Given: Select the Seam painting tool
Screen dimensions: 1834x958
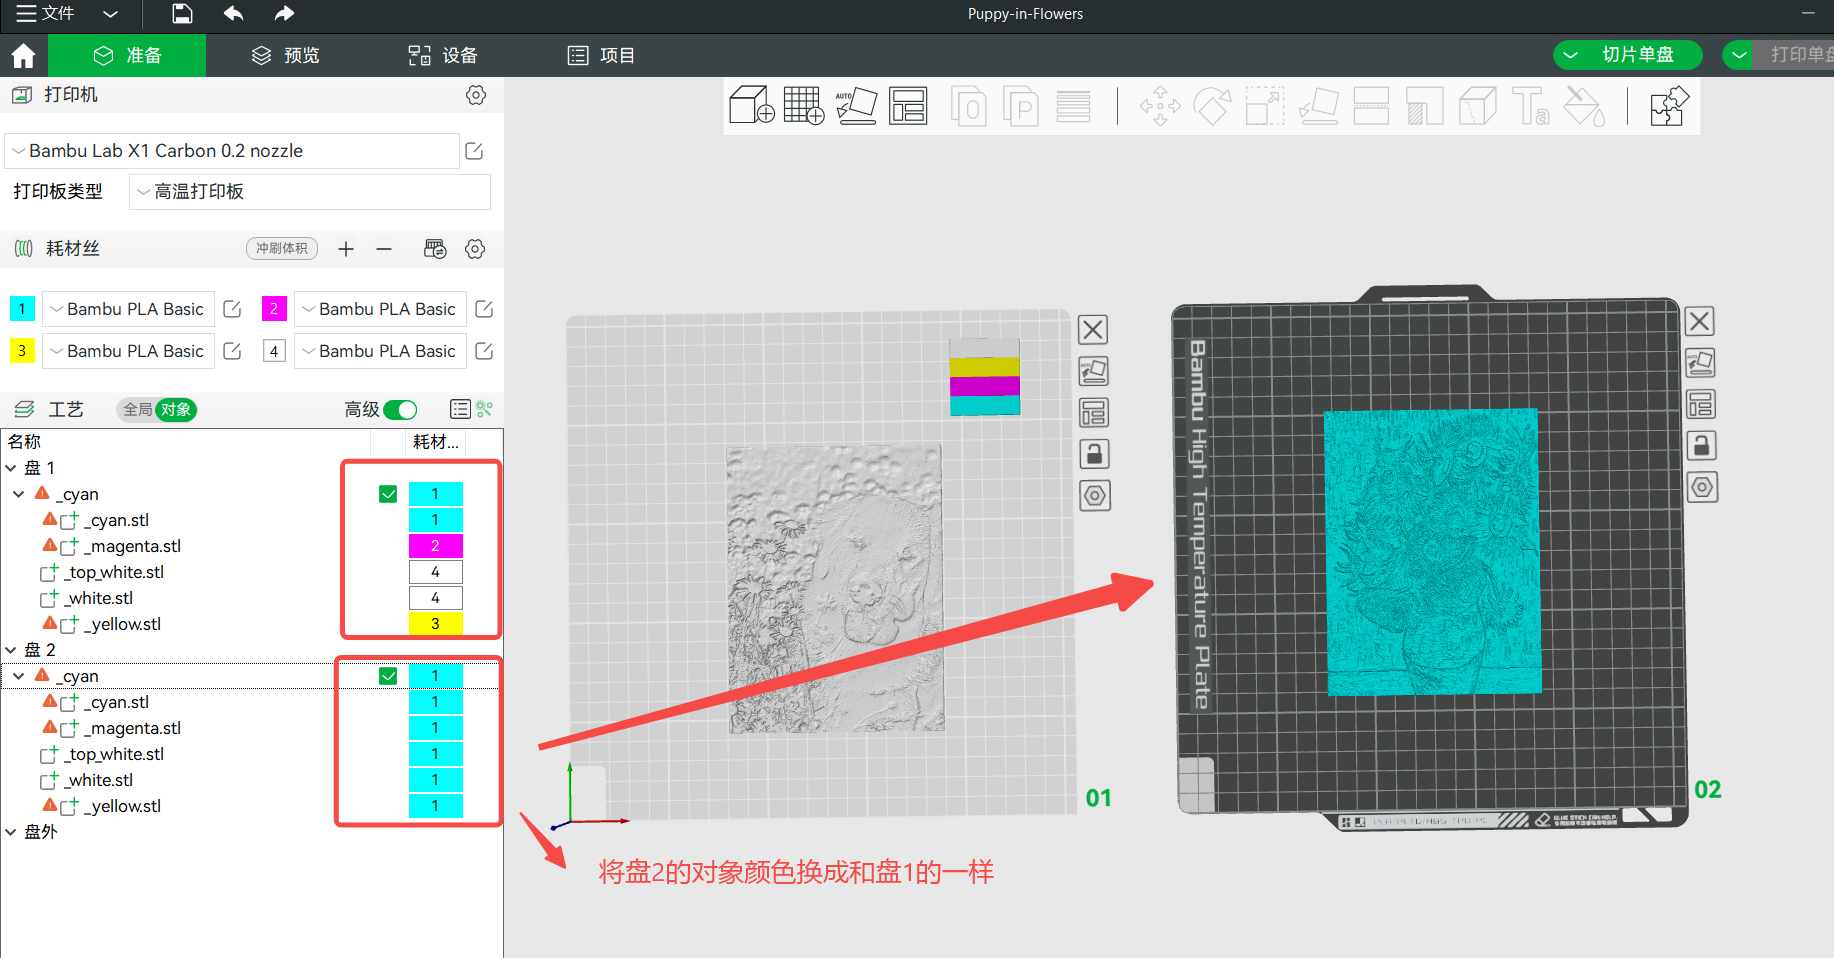Looking at the screenshot, I should [1477, 105].
